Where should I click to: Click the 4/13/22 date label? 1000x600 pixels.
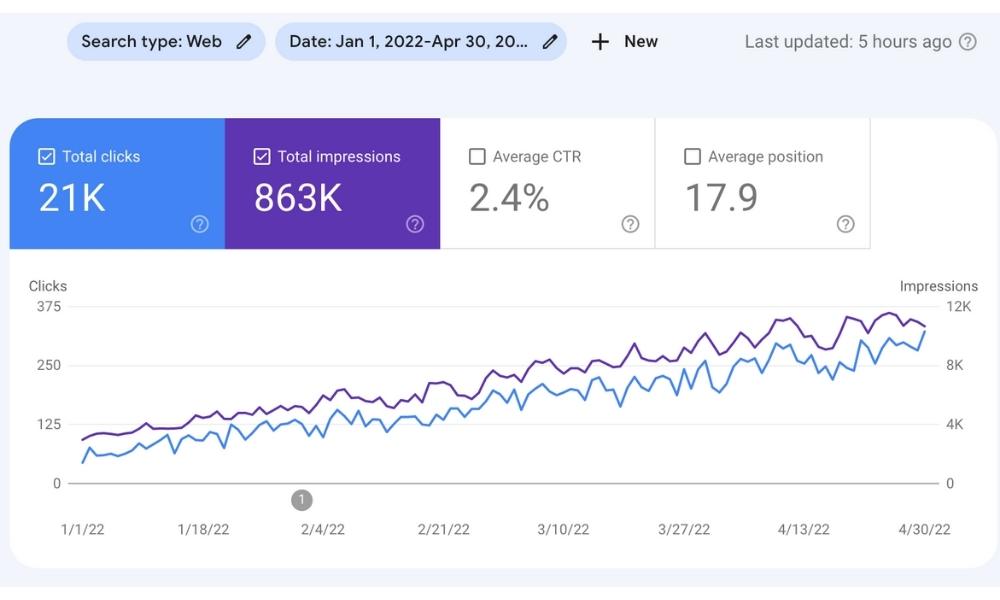tap(804, 529)
